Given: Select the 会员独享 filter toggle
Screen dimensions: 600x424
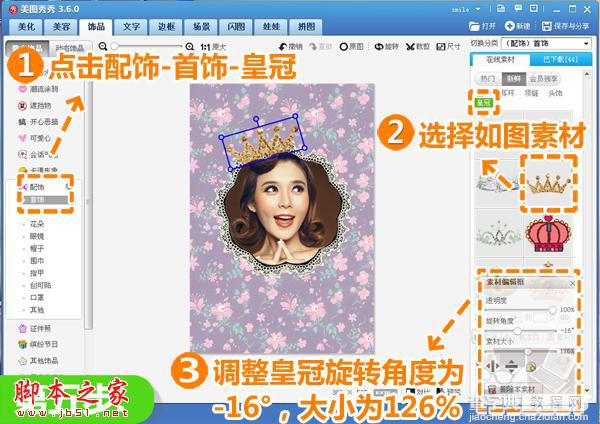Looking at the screenshot, I should pos(543,79).
